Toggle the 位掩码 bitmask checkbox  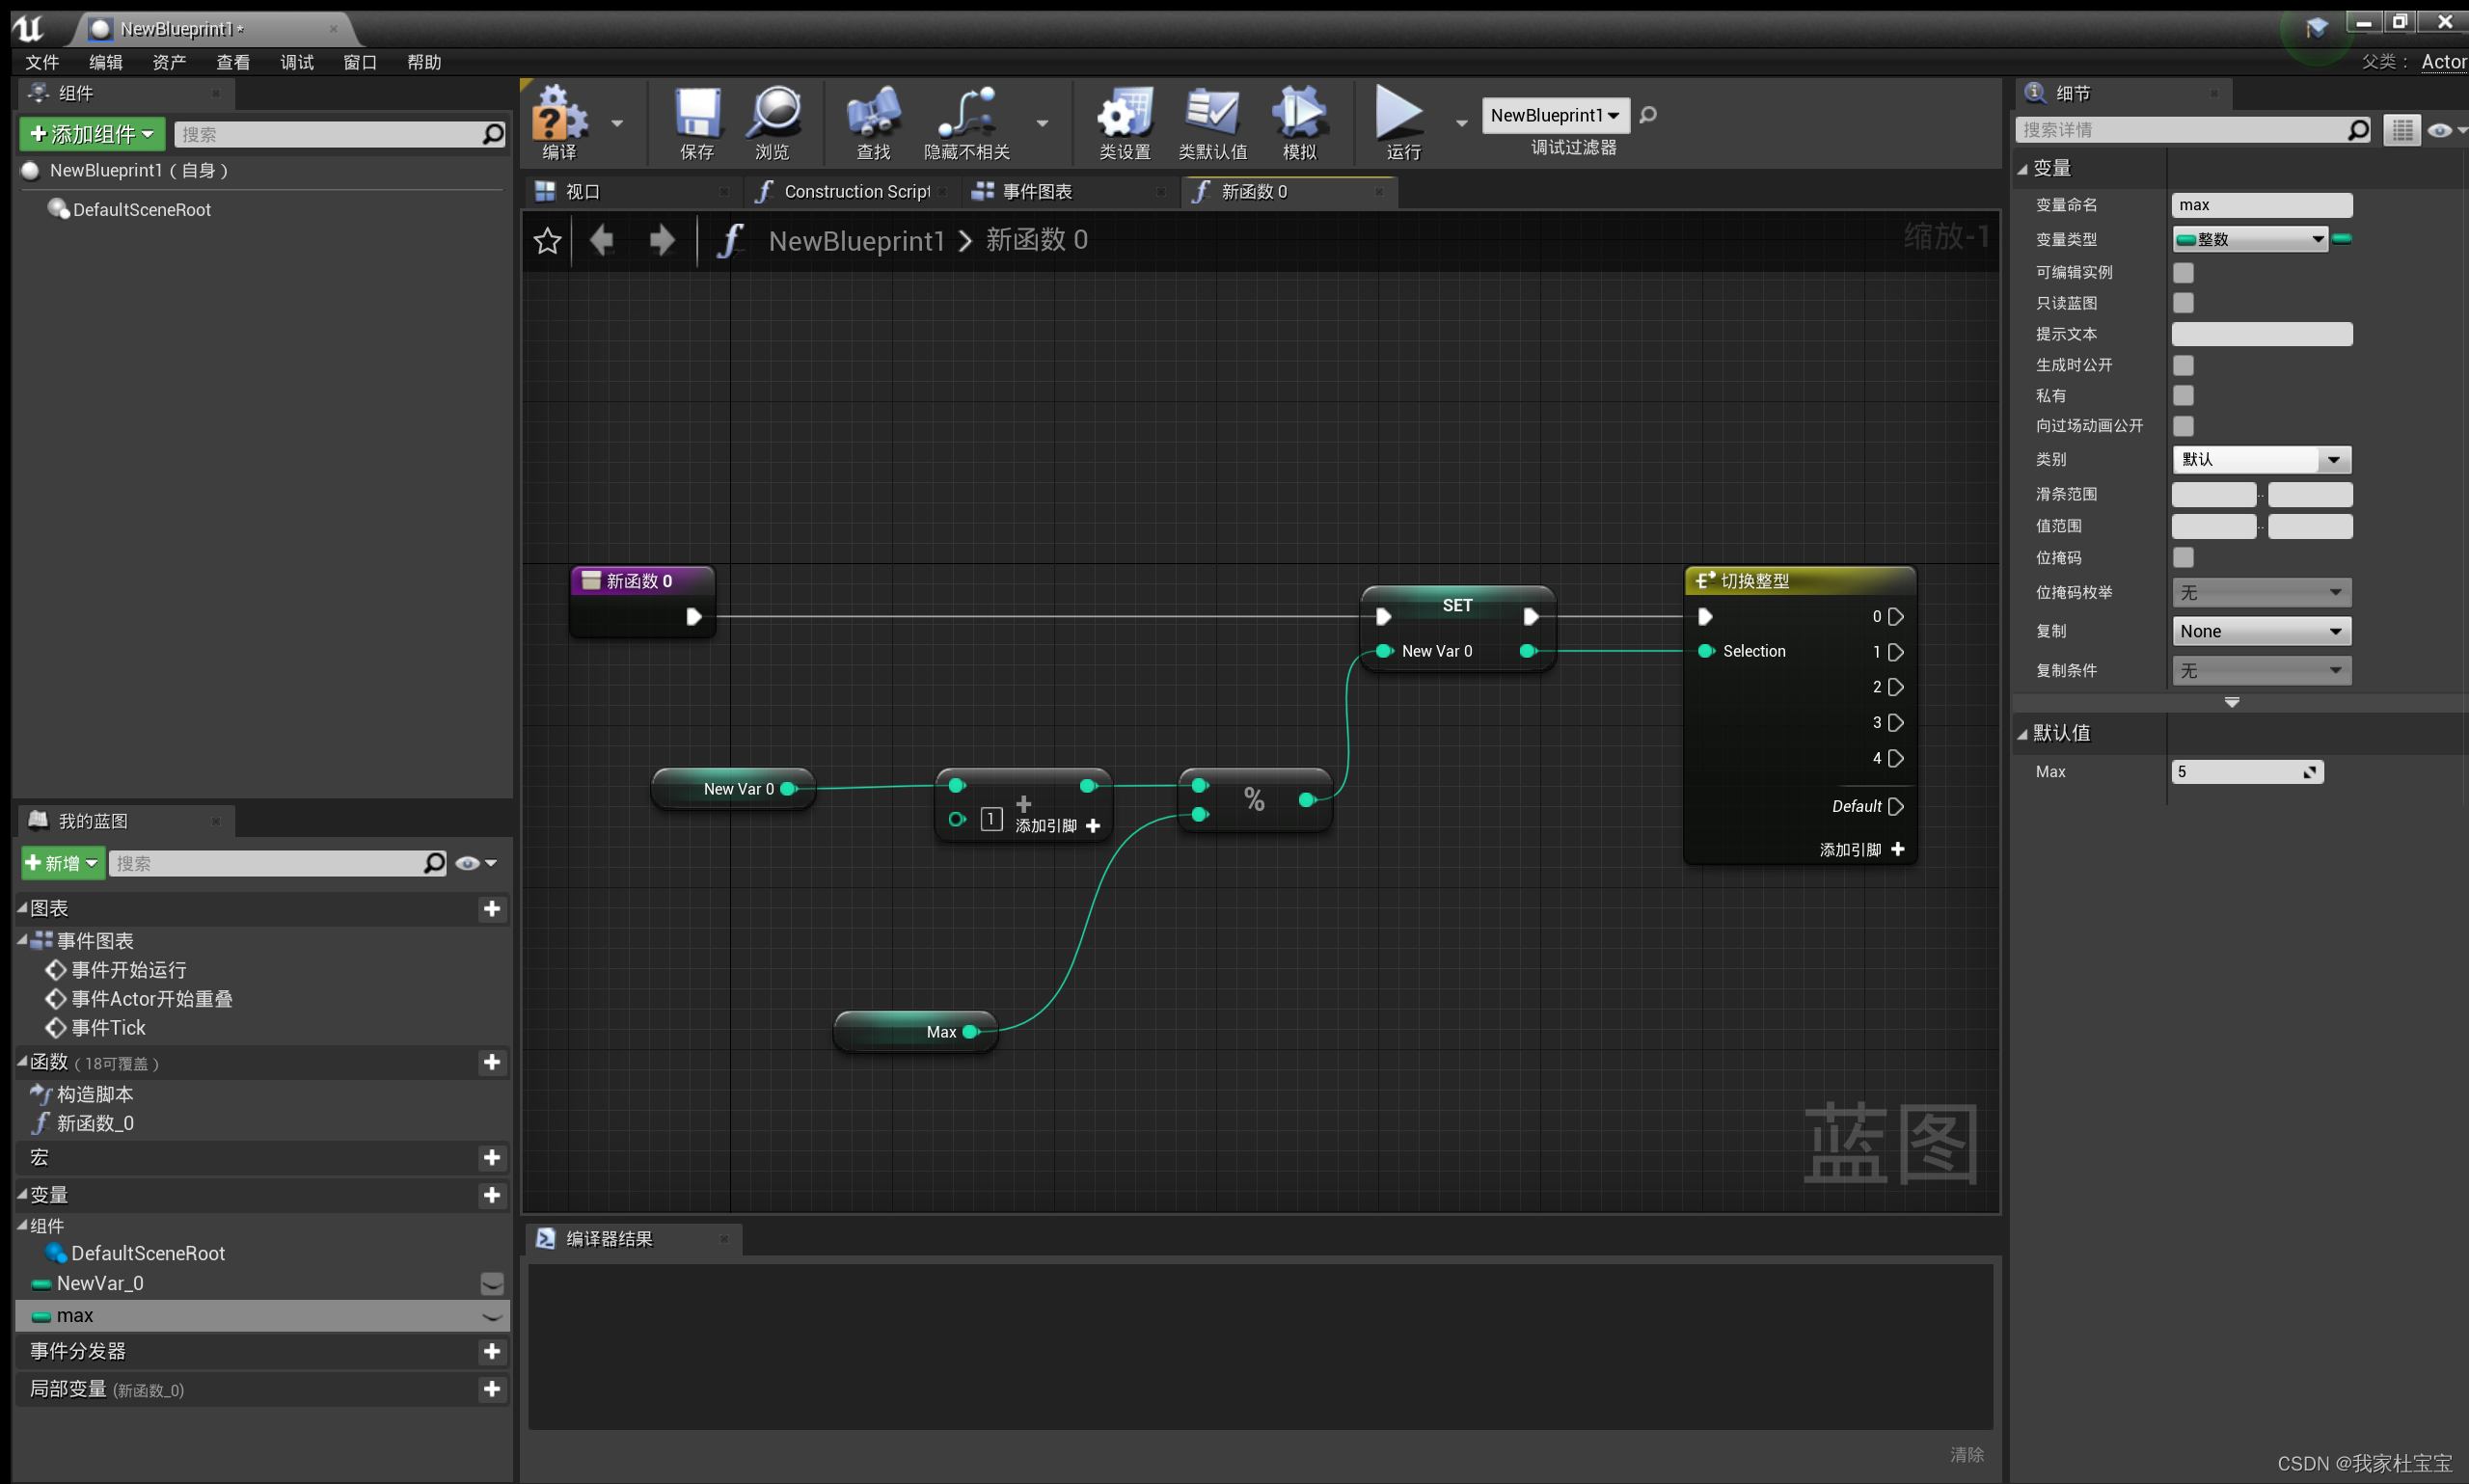click(2183, 557)
